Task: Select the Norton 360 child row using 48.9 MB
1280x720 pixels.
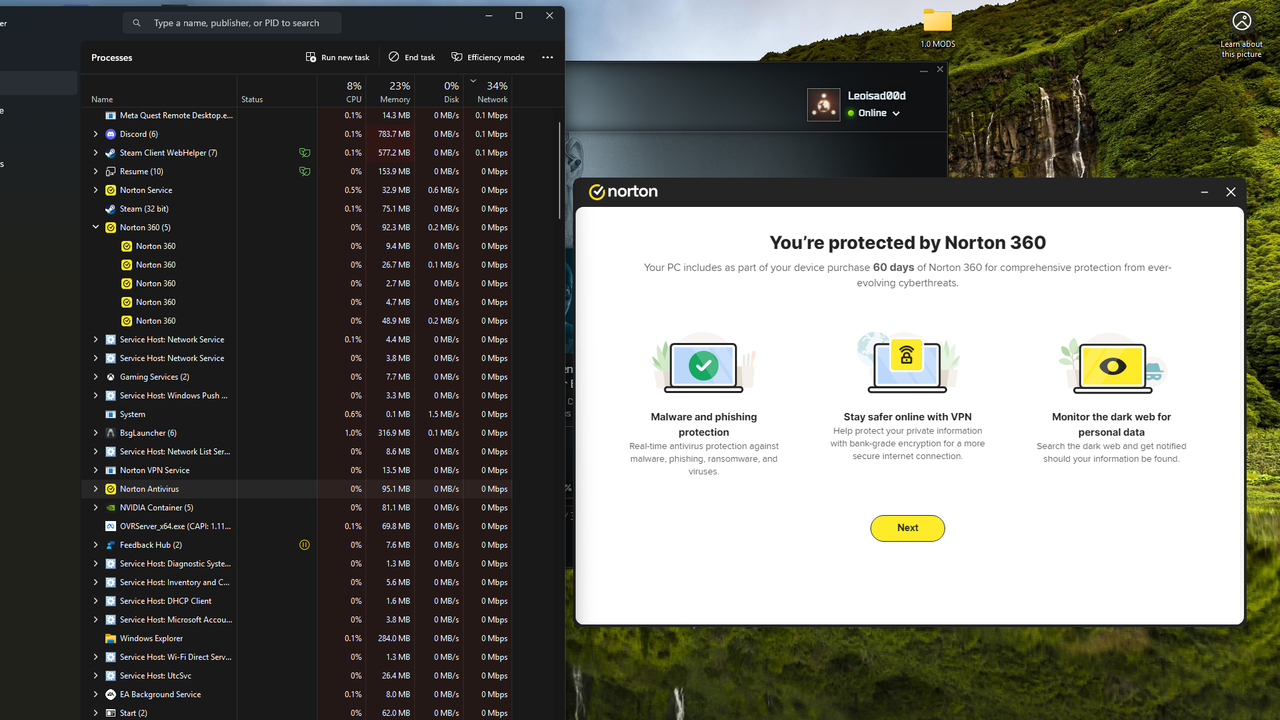Action: (x=297, y=321)
